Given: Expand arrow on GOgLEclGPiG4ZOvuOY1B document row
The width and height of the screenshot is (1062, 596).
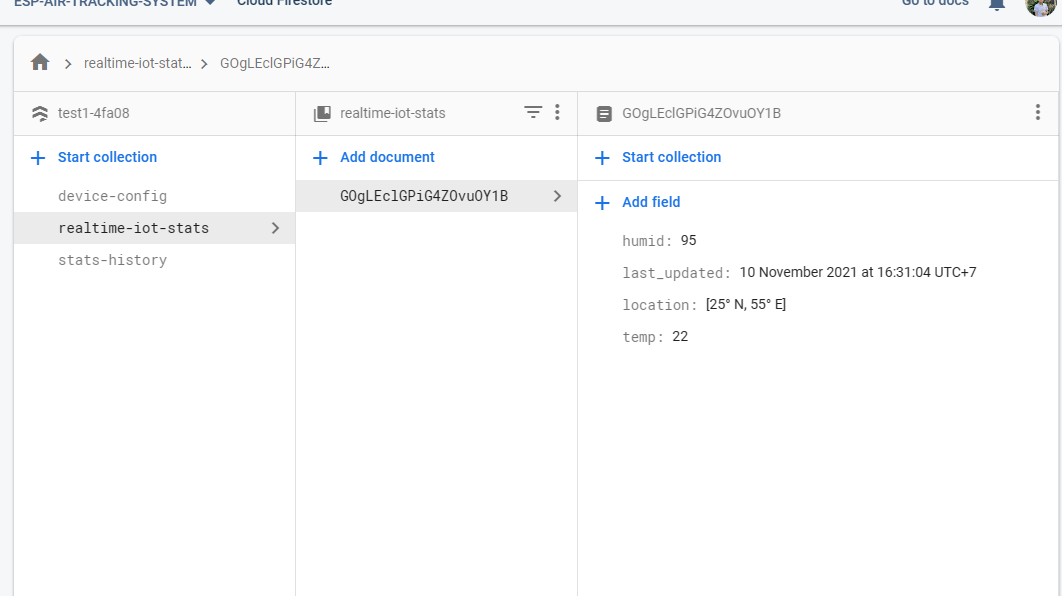Looking at the screenshot, I should coord(557,196).
